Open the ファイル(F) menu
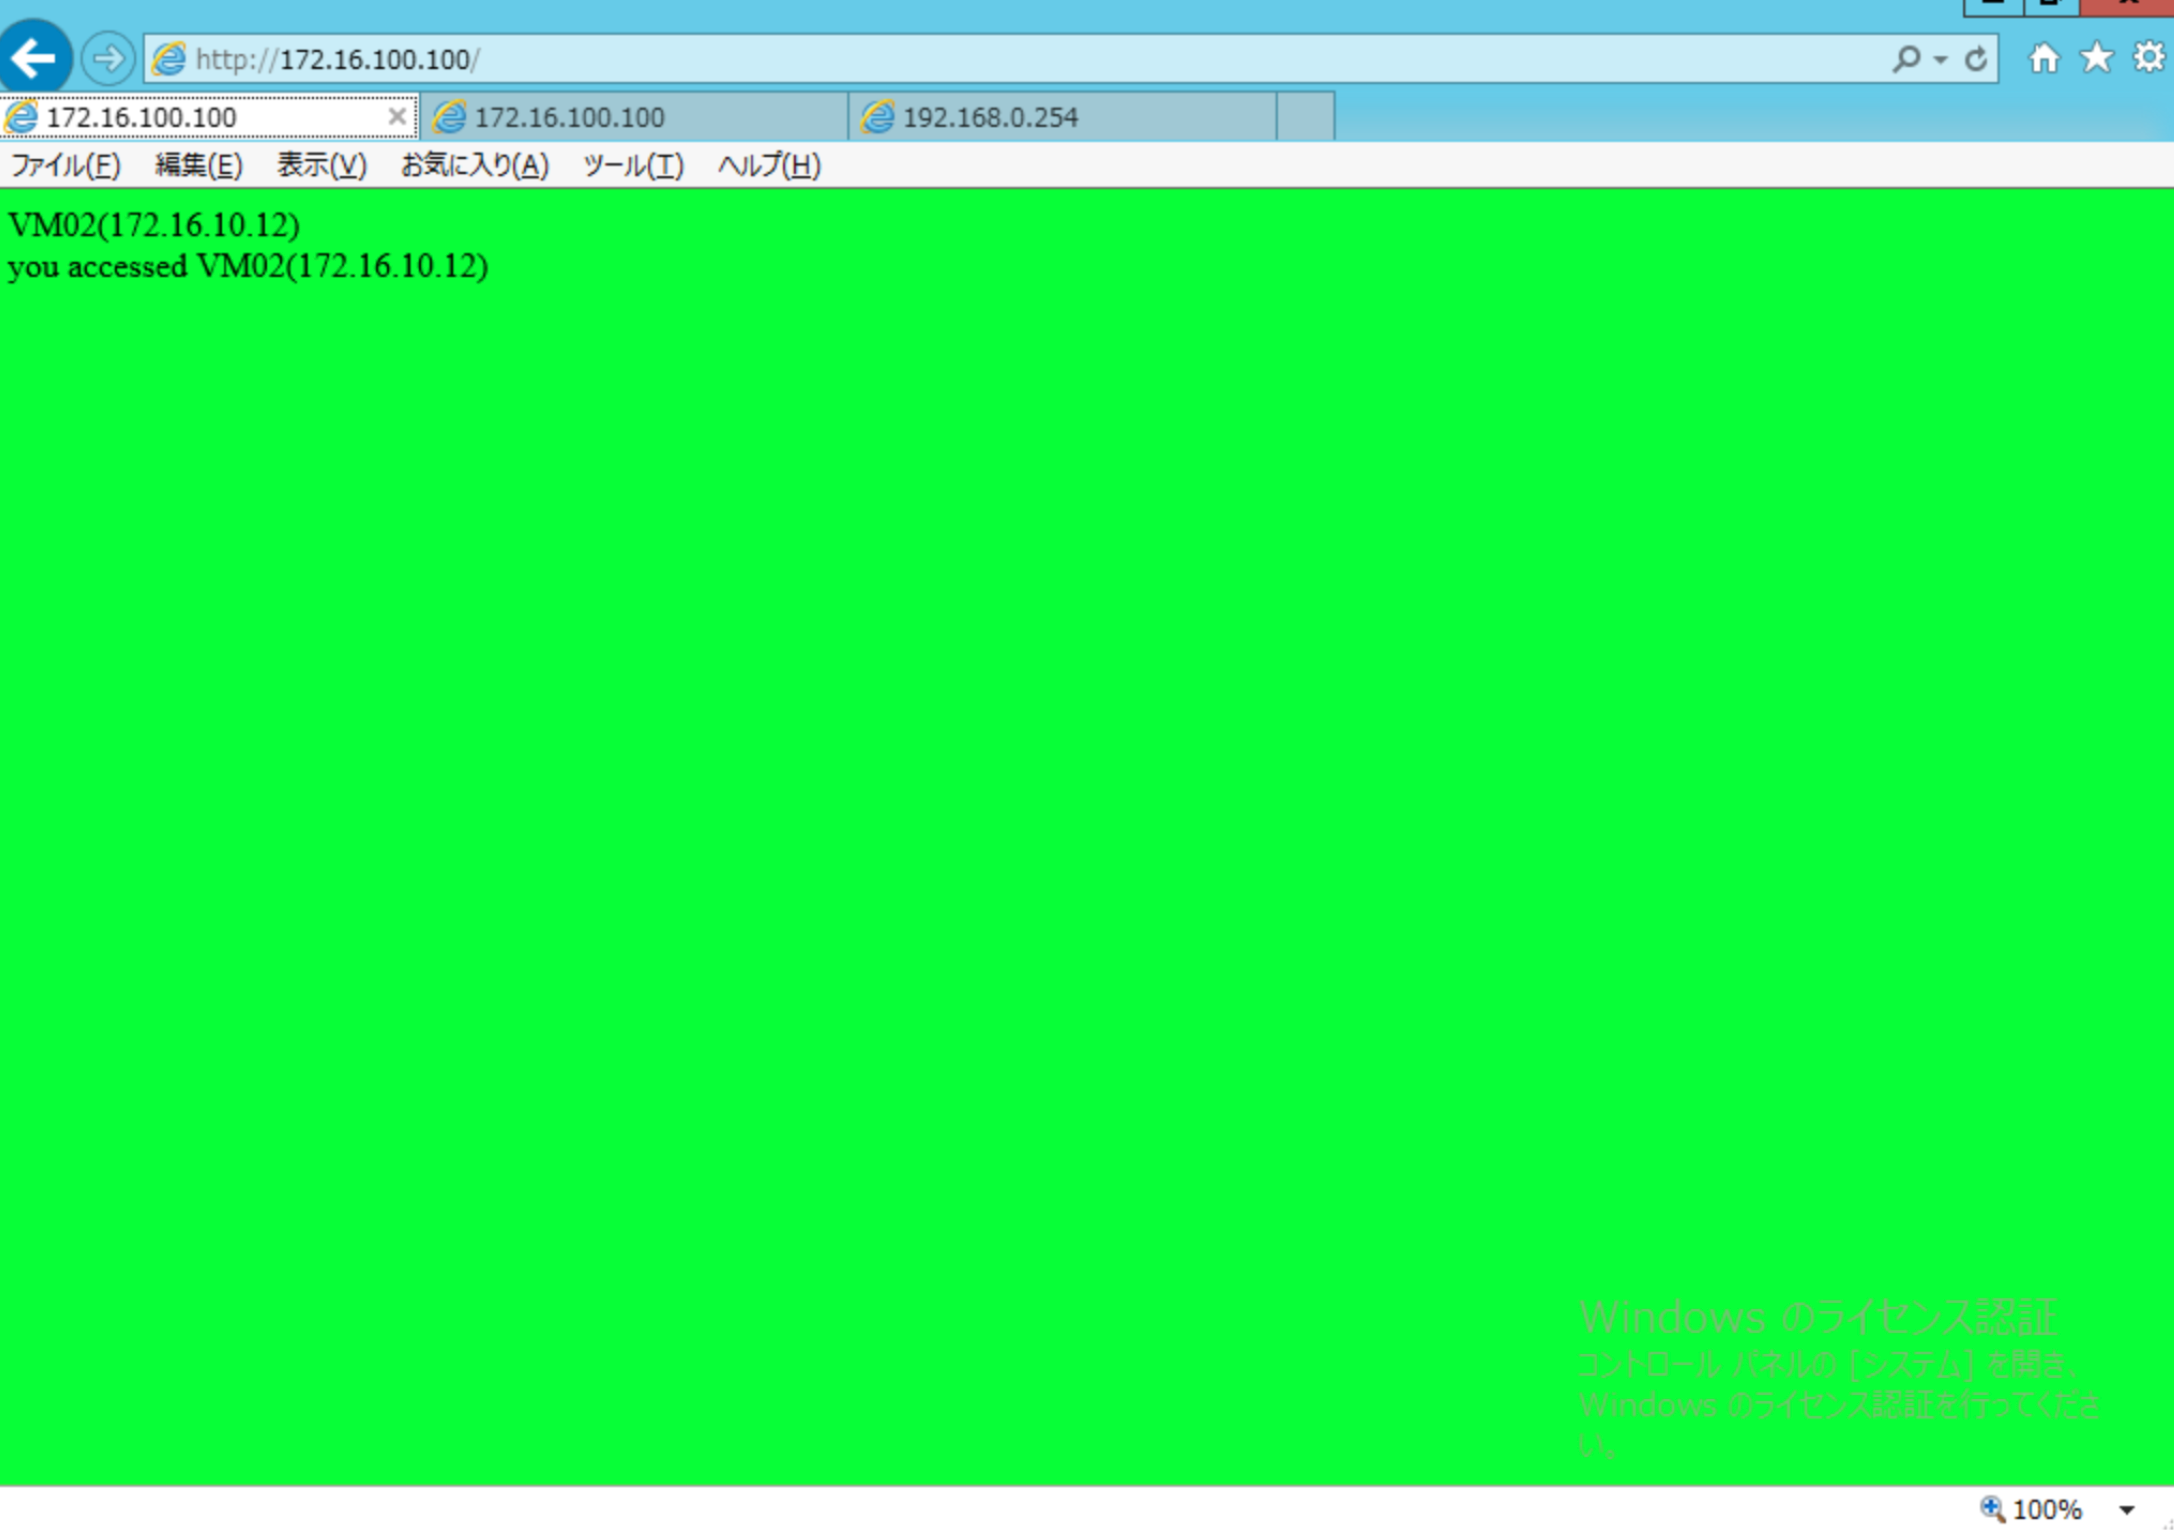2174x1532 pixels. tap(64, 166)
